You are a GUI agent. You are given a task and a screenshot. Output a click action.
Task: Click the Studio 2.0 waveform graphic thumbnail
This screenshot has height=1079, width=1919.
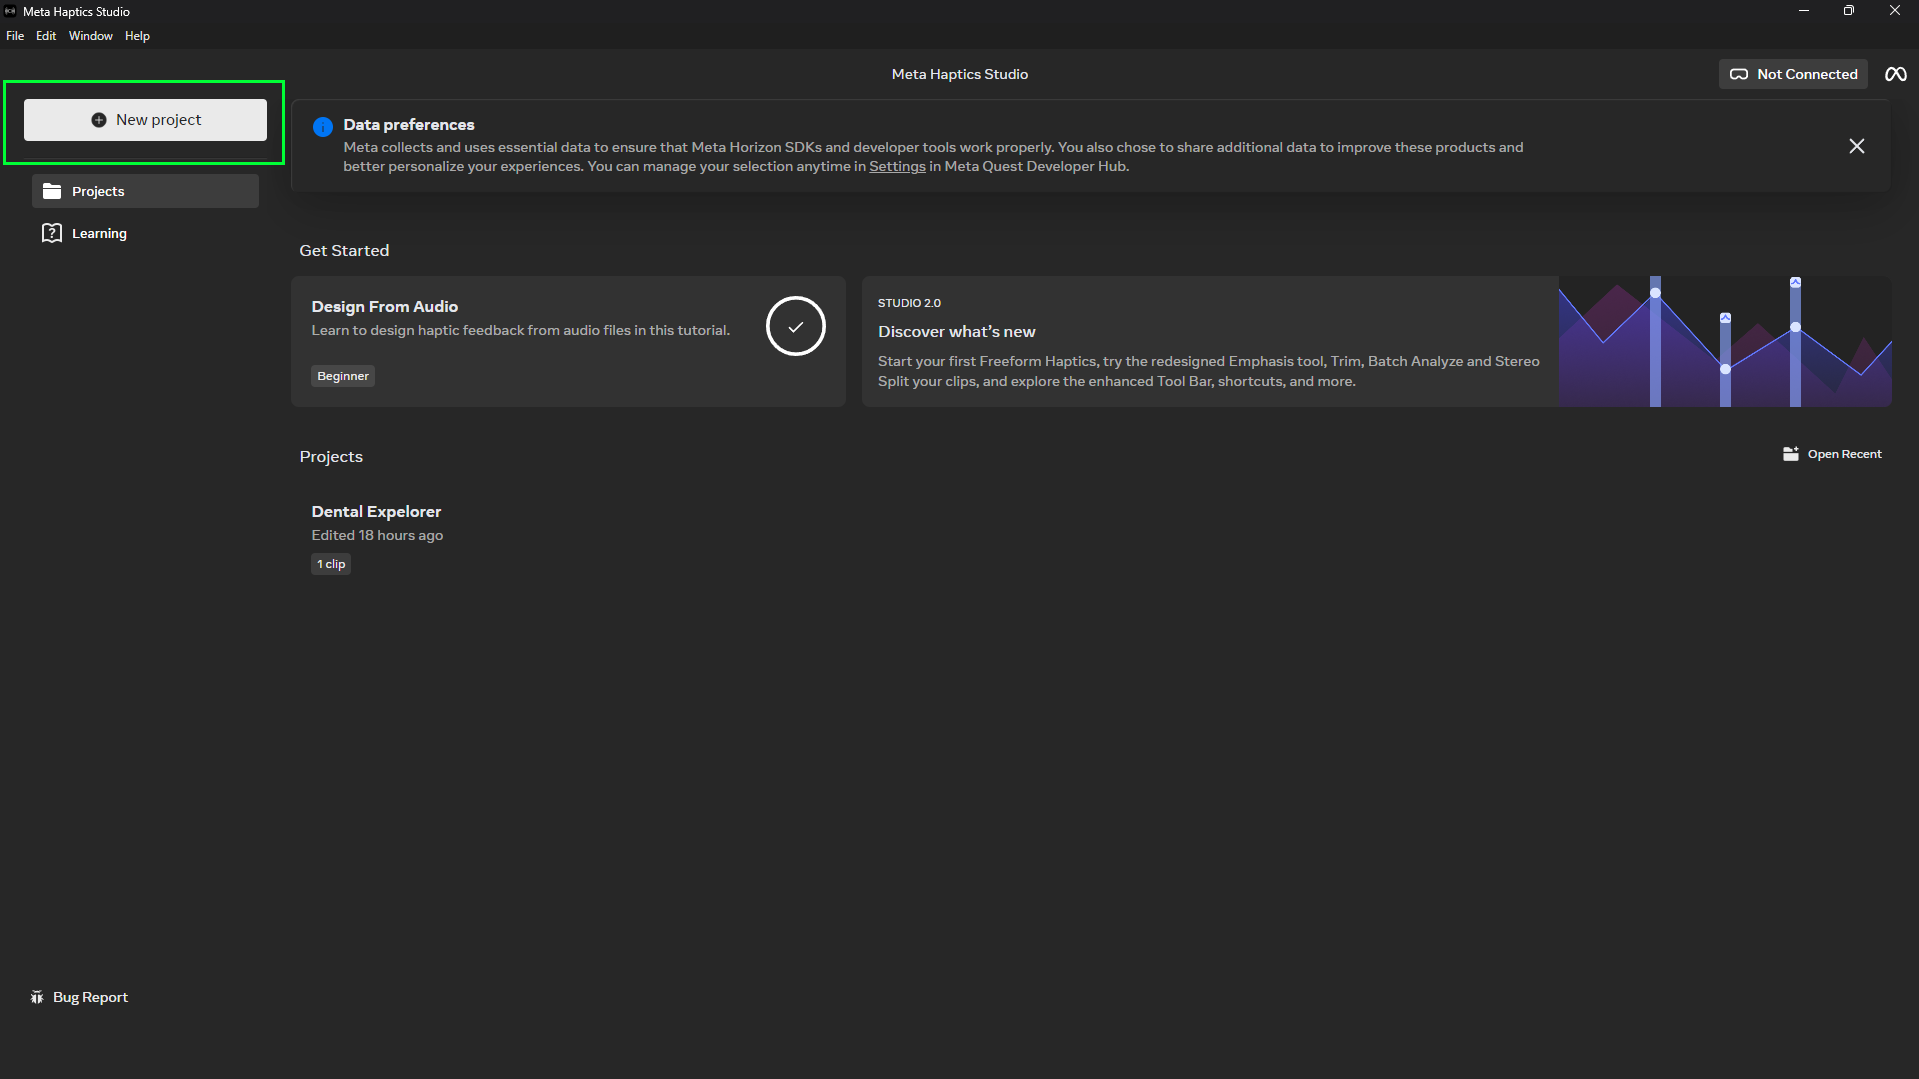point(1724,341)
